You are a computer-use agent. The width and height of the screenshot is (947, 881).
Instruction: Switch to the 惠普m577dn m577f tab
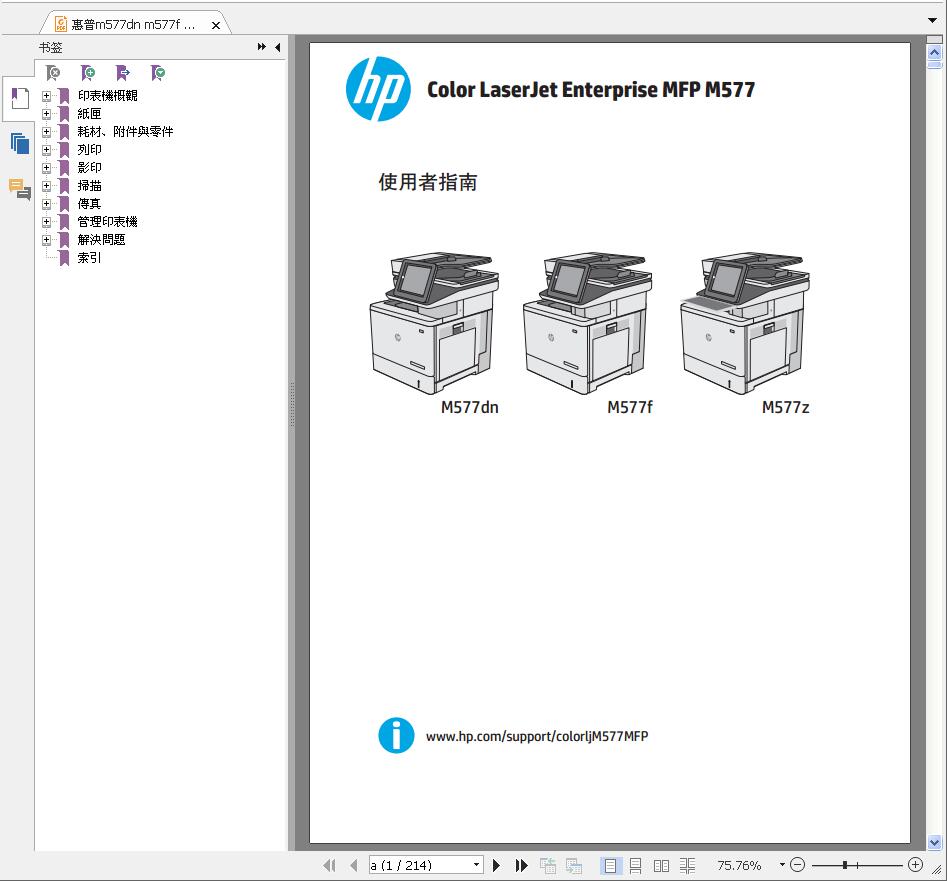click(x=133, y=25)
